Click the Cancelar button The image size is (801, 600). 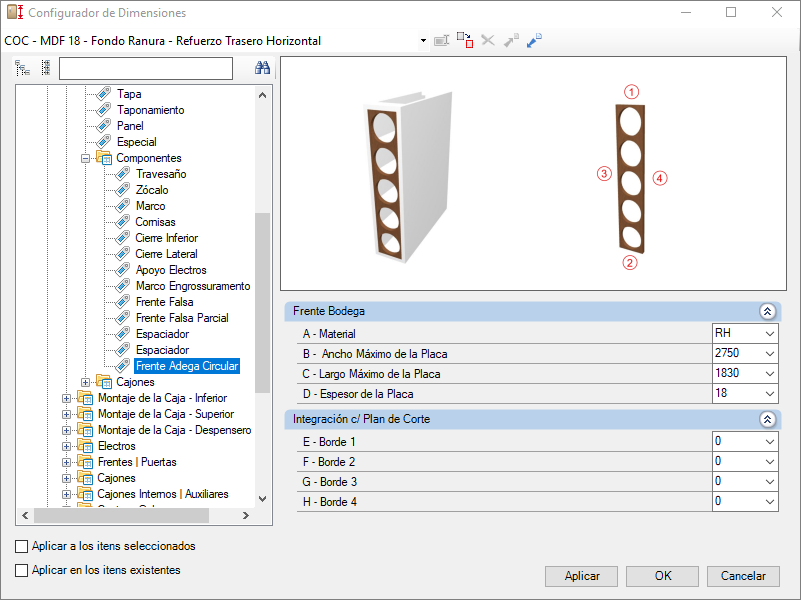point(743,576)
